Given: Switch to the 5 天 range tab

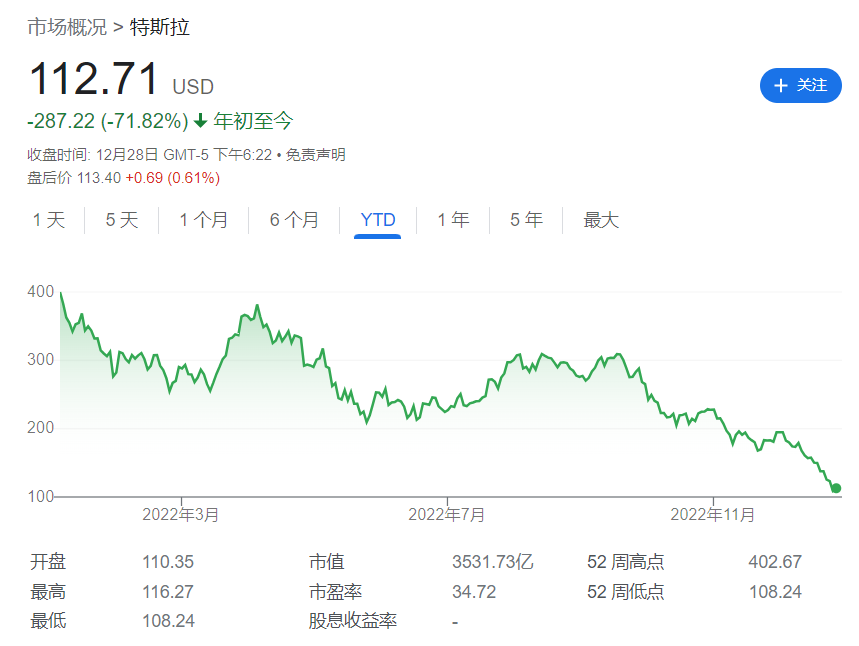Looking at the screenshot, I should (122, 220).
